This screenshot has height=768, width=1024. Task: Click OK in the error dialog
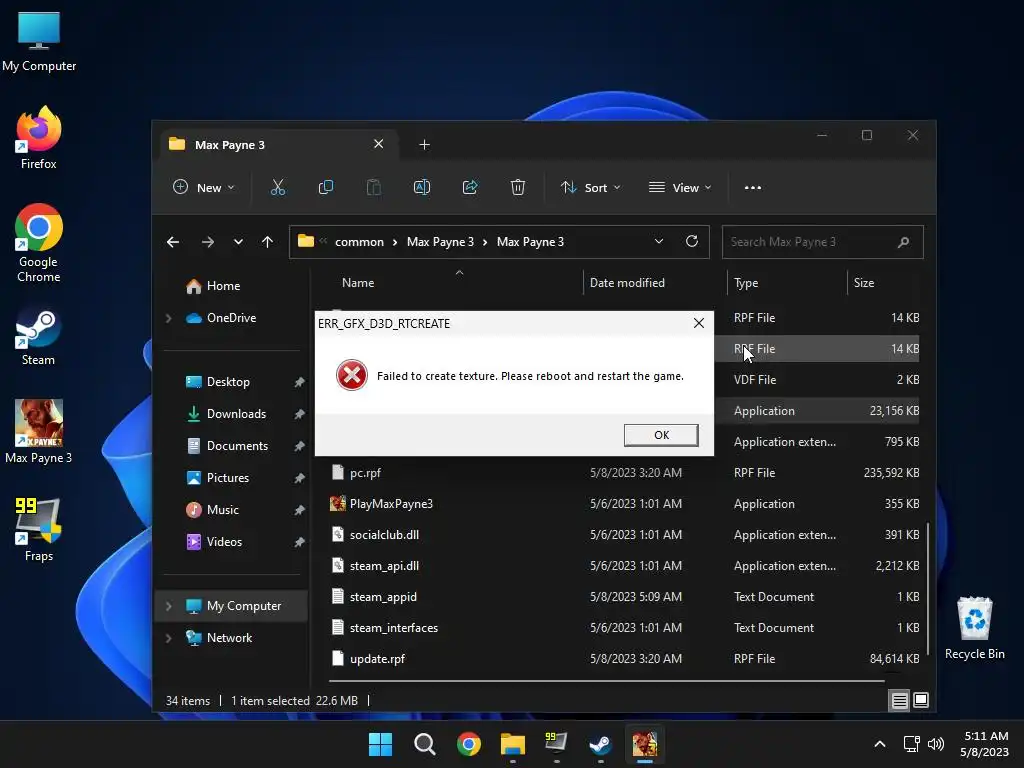pyautogui.click(x=661, y=435)
